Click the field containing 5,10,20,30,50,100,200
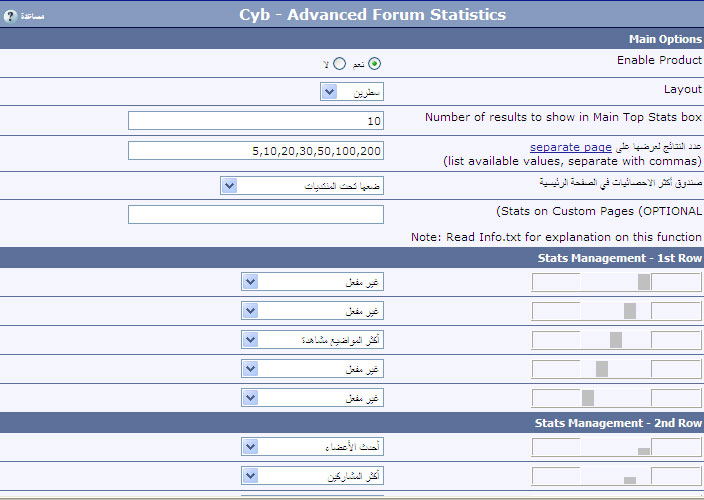The height and width of the screenshot is (500, 704). 256,151
